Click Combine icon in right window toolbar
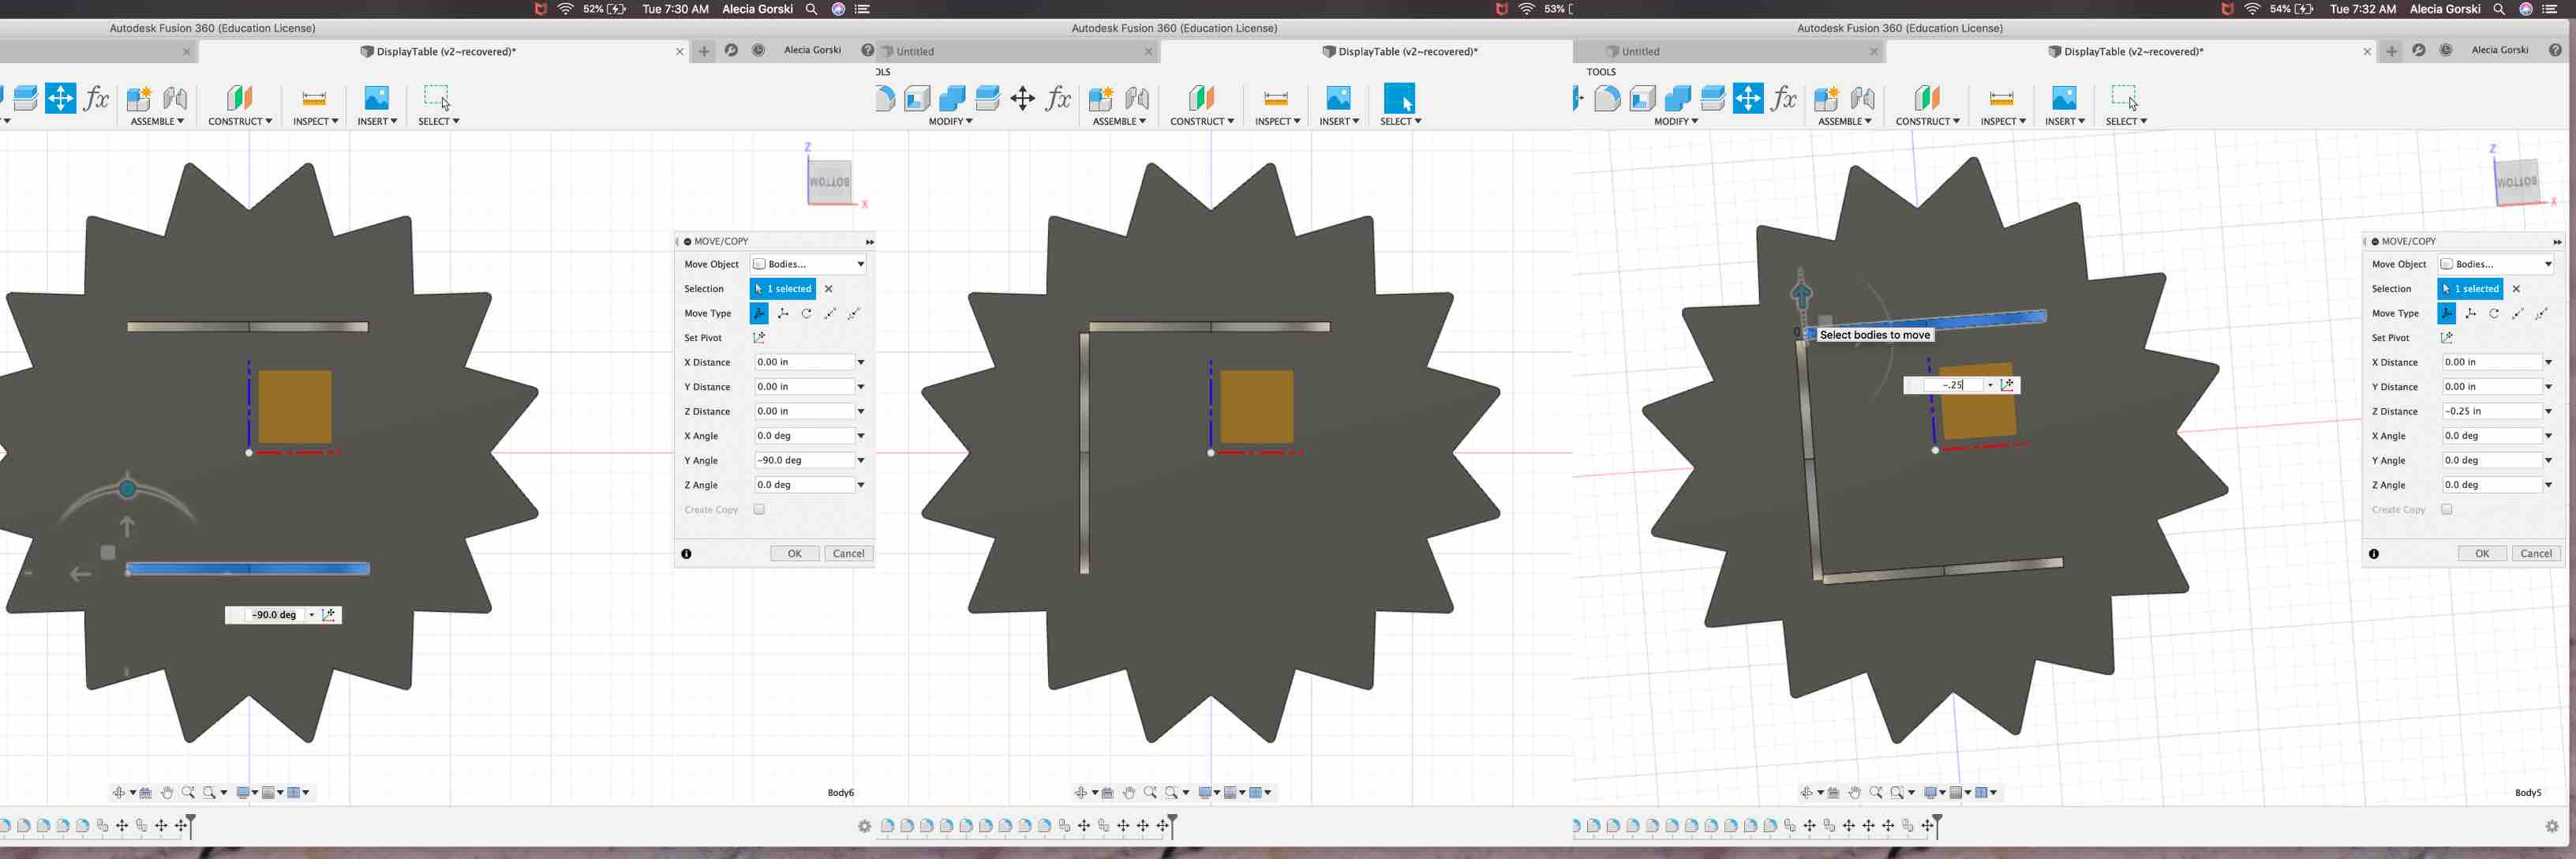The image size is (2576, 859). [x=1678, y=98]
